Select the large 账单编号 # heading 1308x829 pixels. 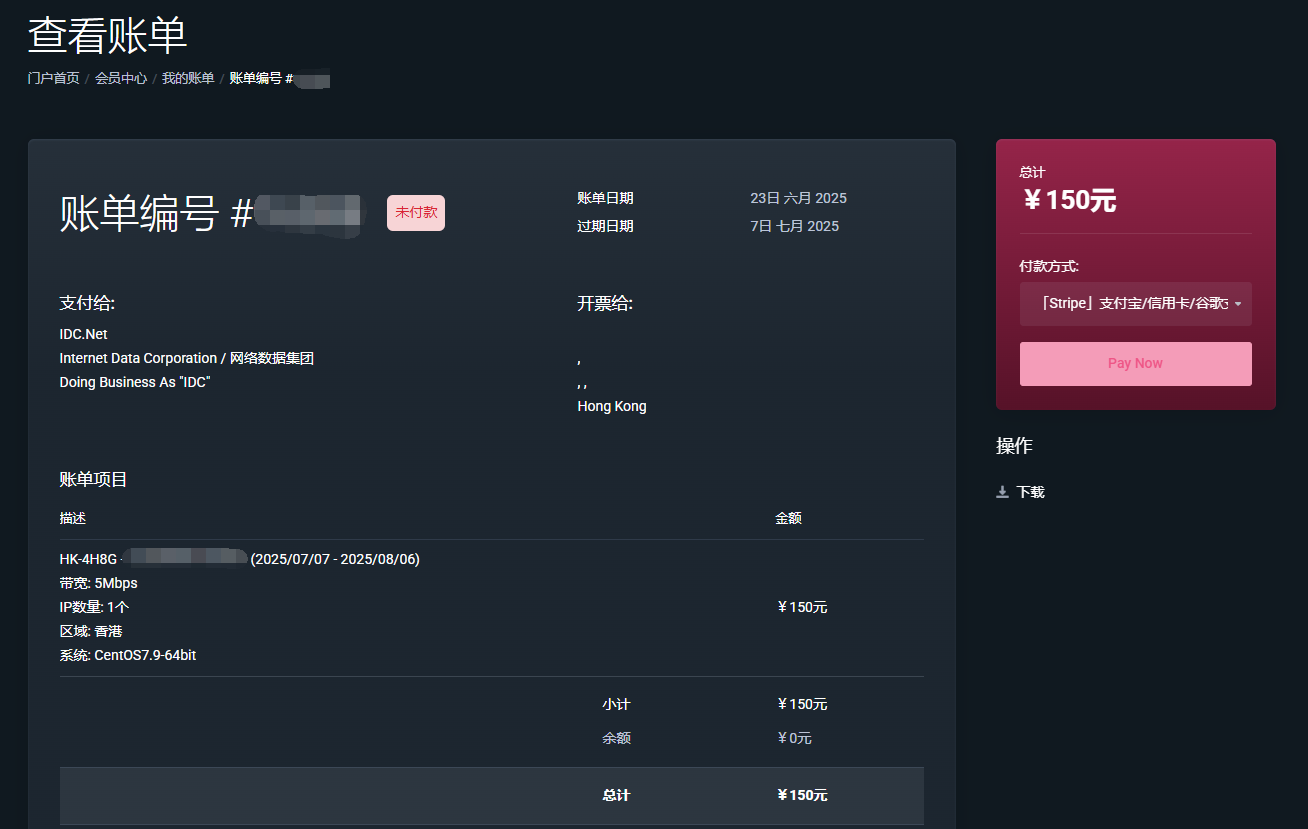pos(156,214)
